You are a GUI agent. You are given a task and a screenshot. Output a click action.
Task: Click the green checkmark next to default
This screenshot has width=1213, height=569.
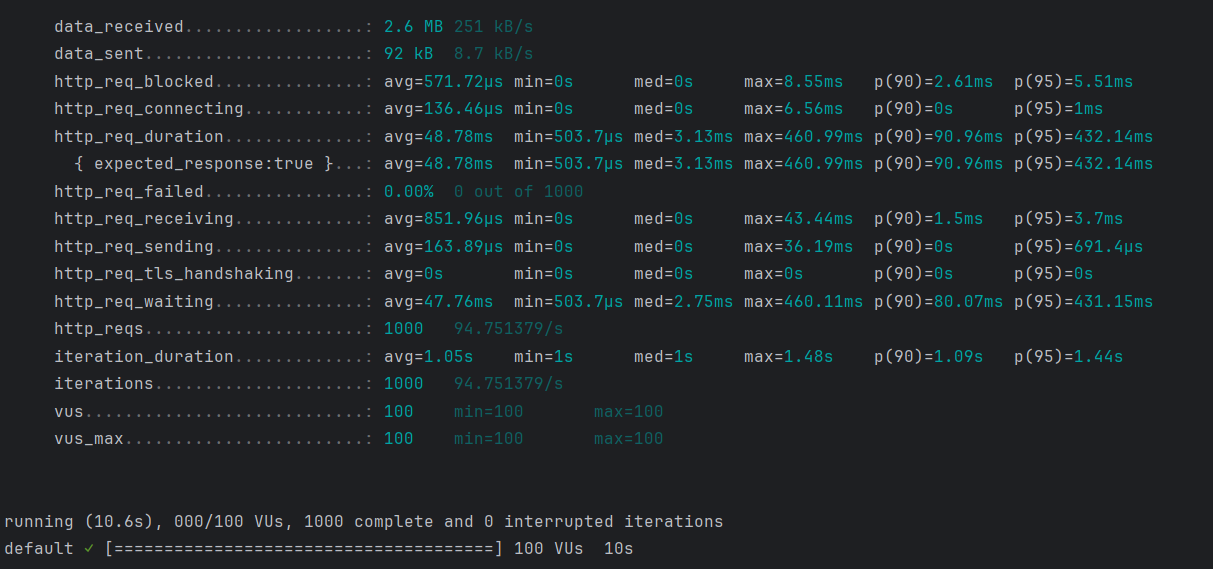89,549
